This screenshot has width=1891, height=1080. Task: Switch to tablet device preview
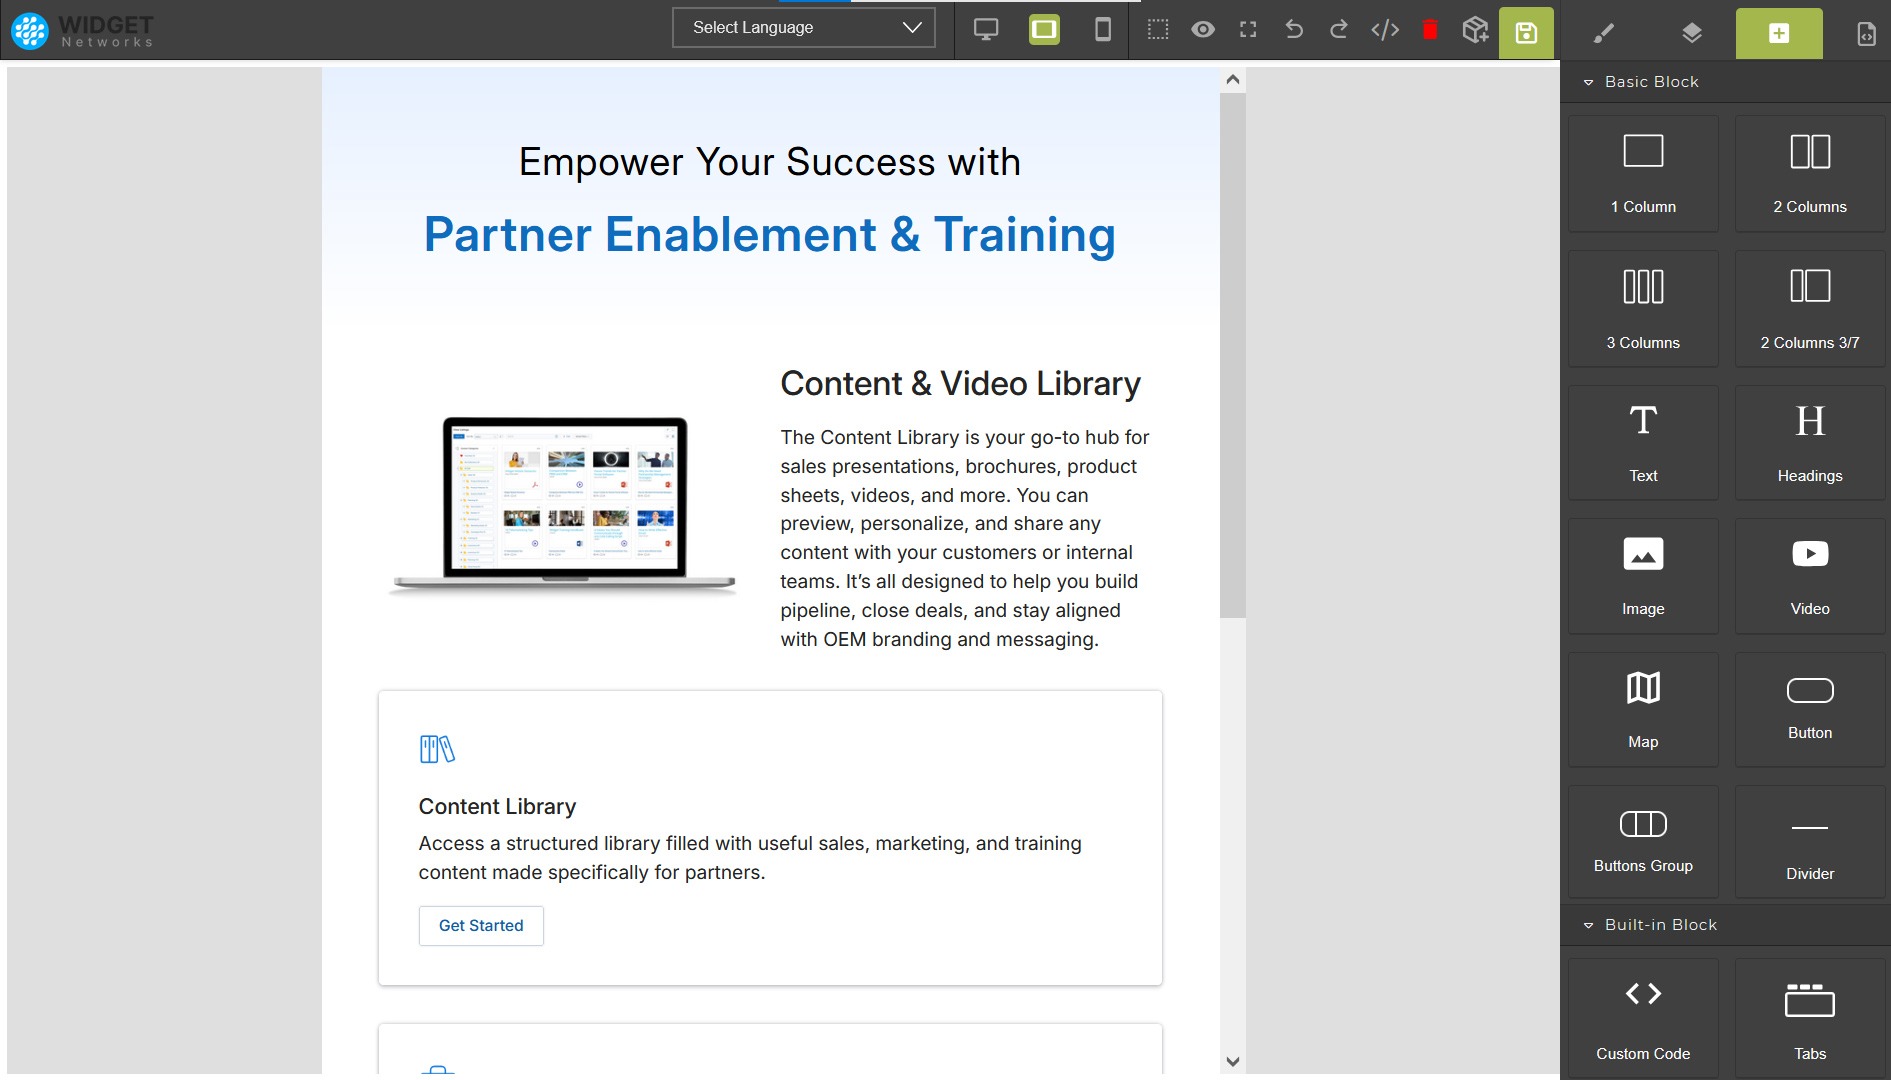click(1044, 30)
